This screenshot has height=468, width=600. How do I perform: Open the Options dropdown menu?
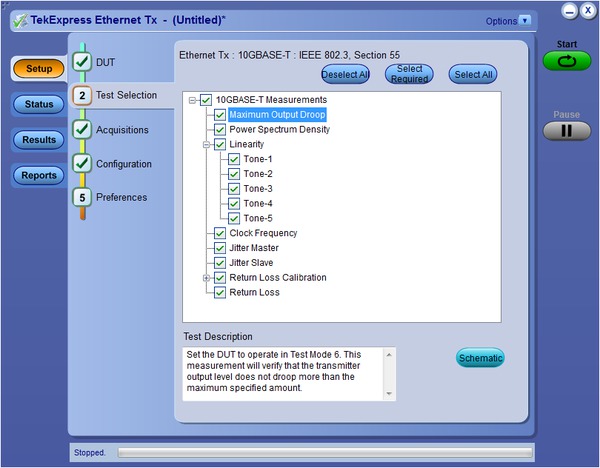[525, 20]
